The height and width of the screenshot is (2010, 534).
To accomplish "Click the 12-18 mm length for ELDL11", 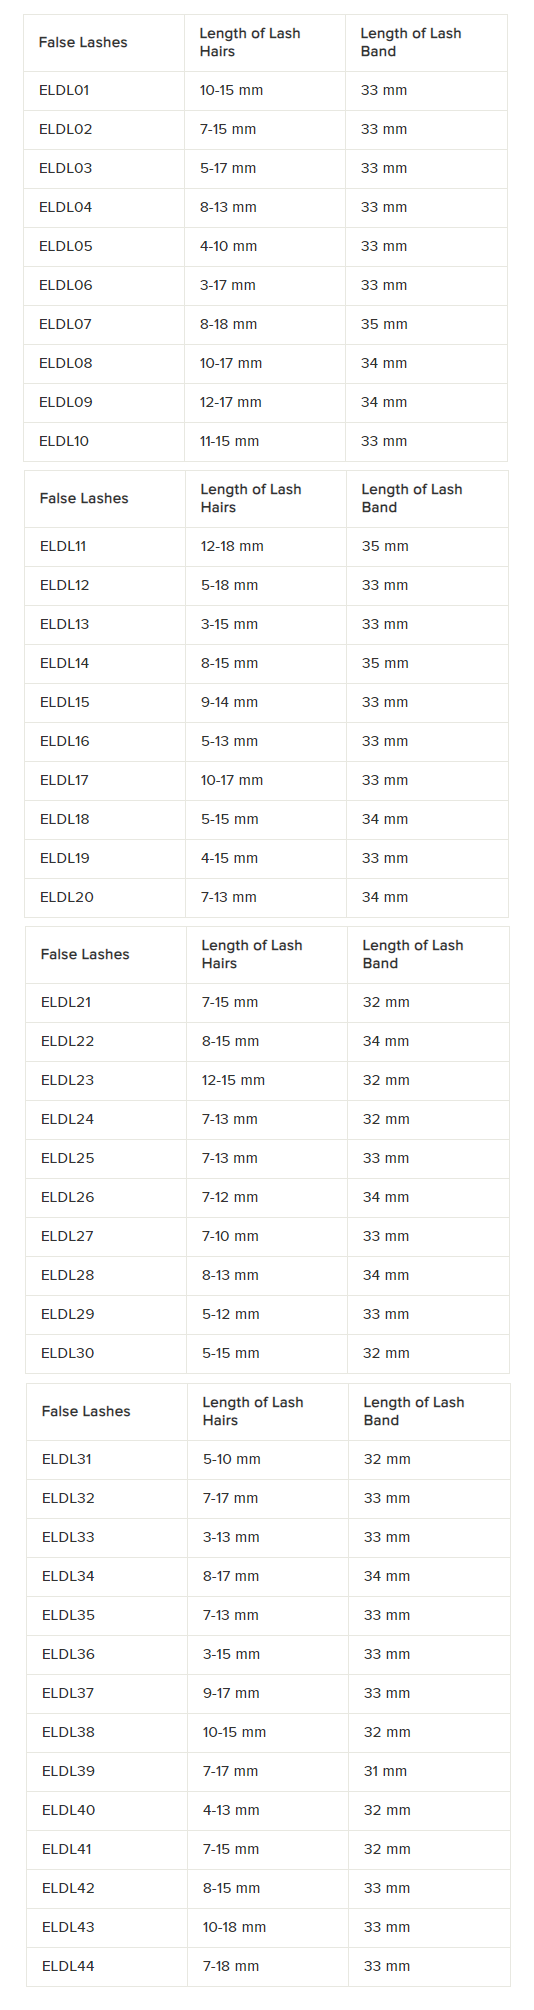I will (x=232, y=546).
